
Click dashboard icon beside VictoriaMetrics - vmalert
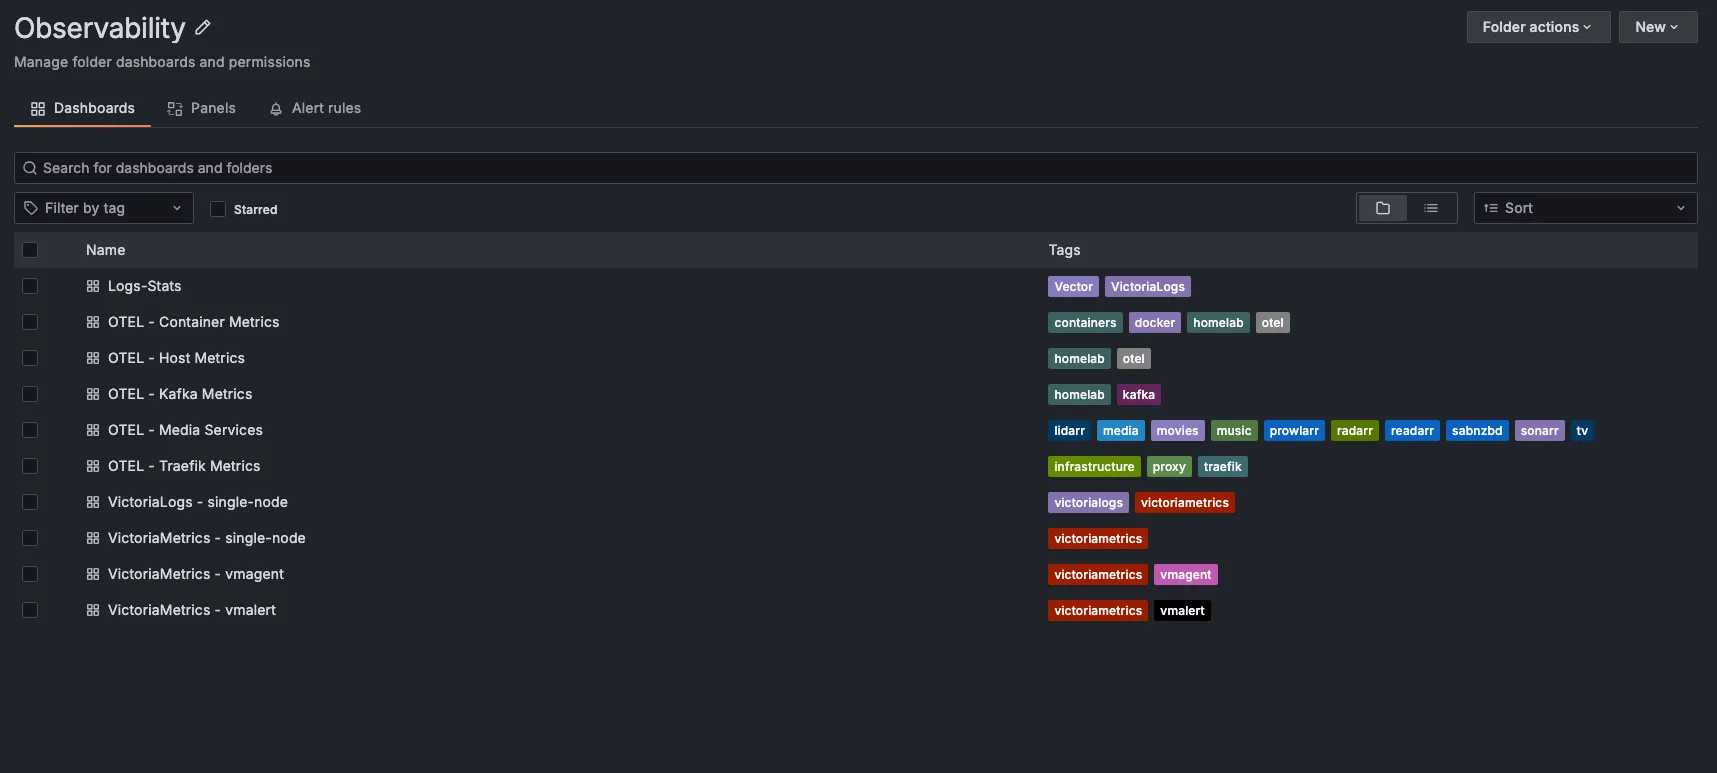(x=93, y=610)
